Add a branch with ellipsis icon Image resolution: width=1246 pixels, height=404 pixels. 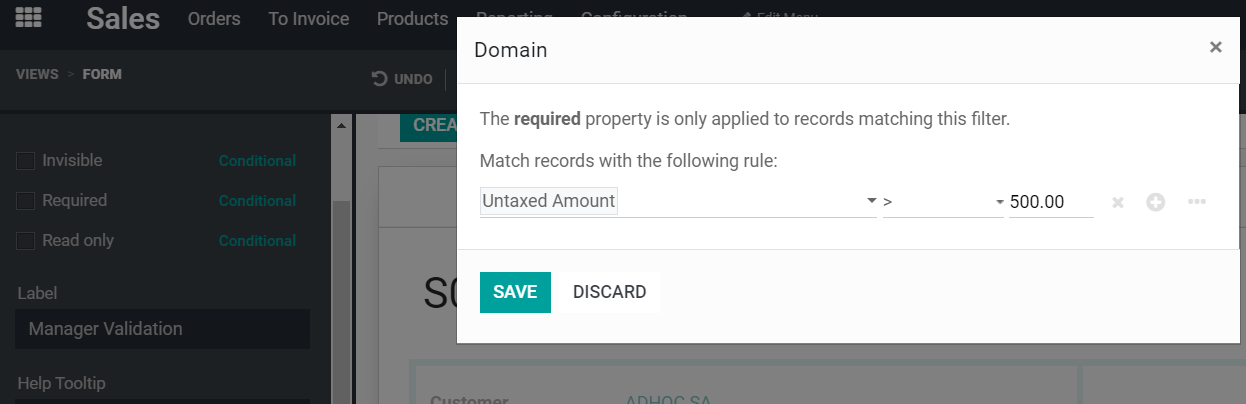1196,202
